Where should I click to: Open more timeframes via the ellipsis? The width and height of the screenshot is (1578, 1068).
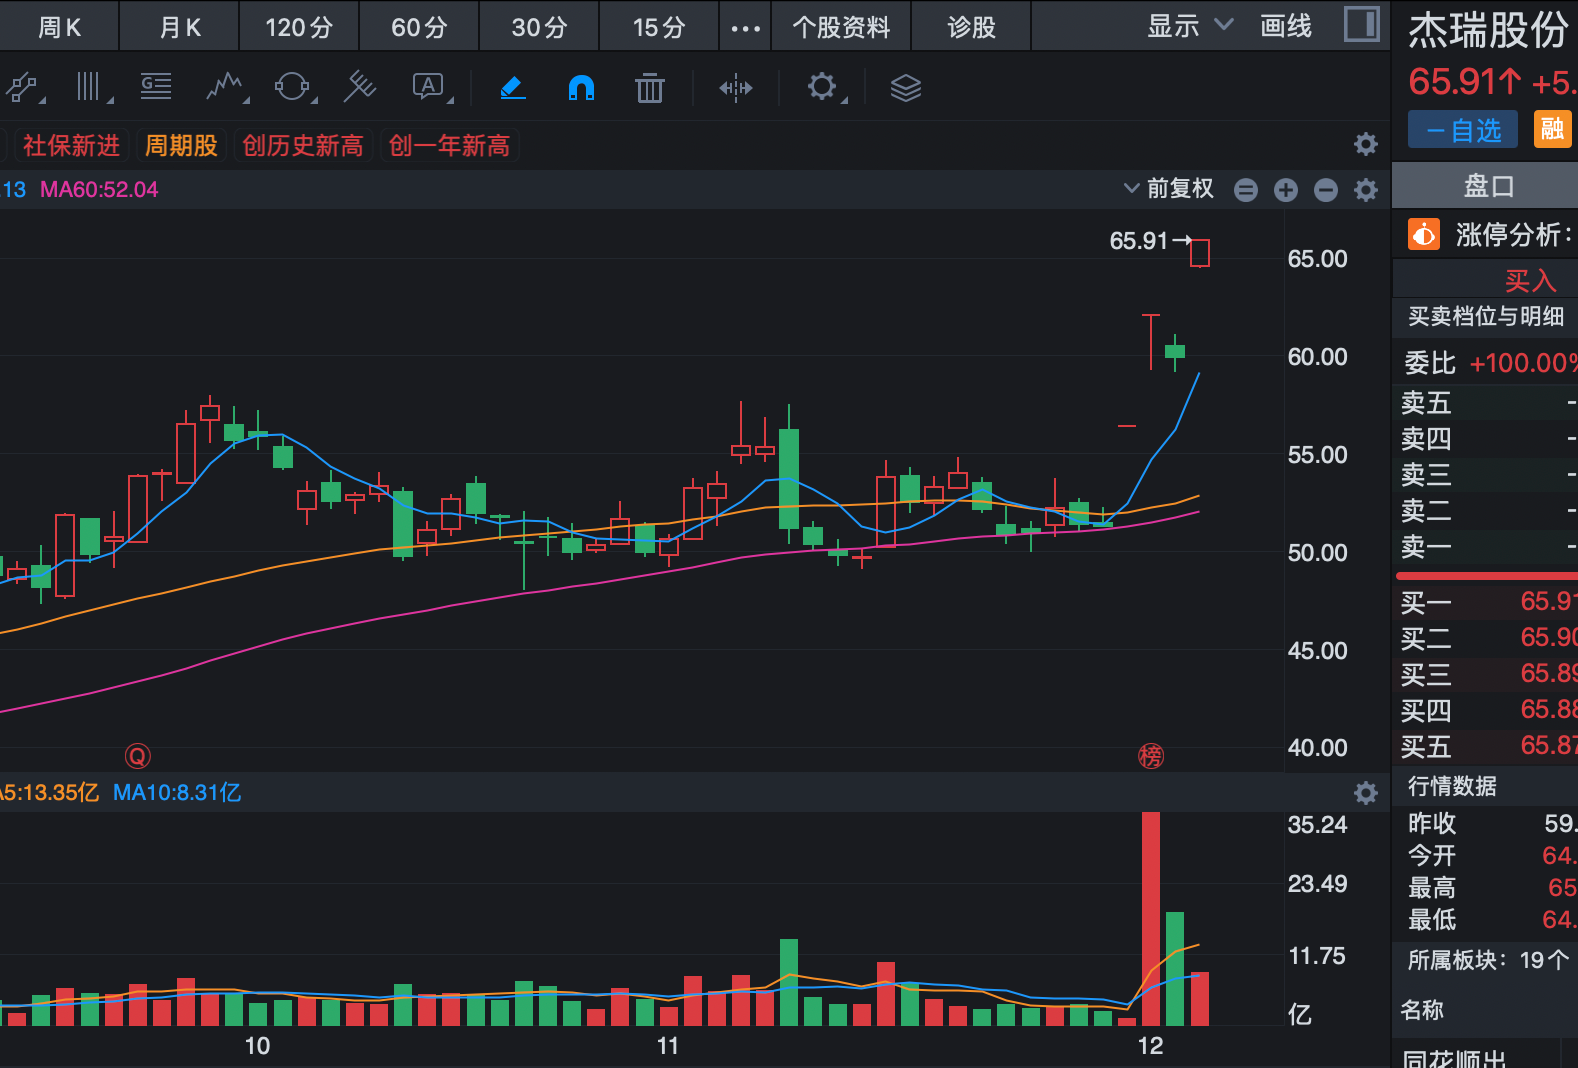(x=745, y=28)
